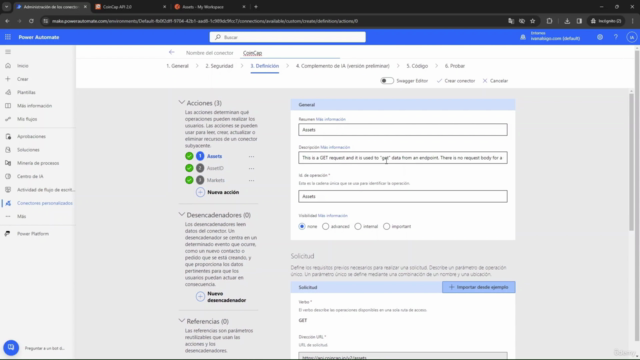
Task: Open options menu for AssetID action
Action: pyautogui.click(x=251, y=168)
